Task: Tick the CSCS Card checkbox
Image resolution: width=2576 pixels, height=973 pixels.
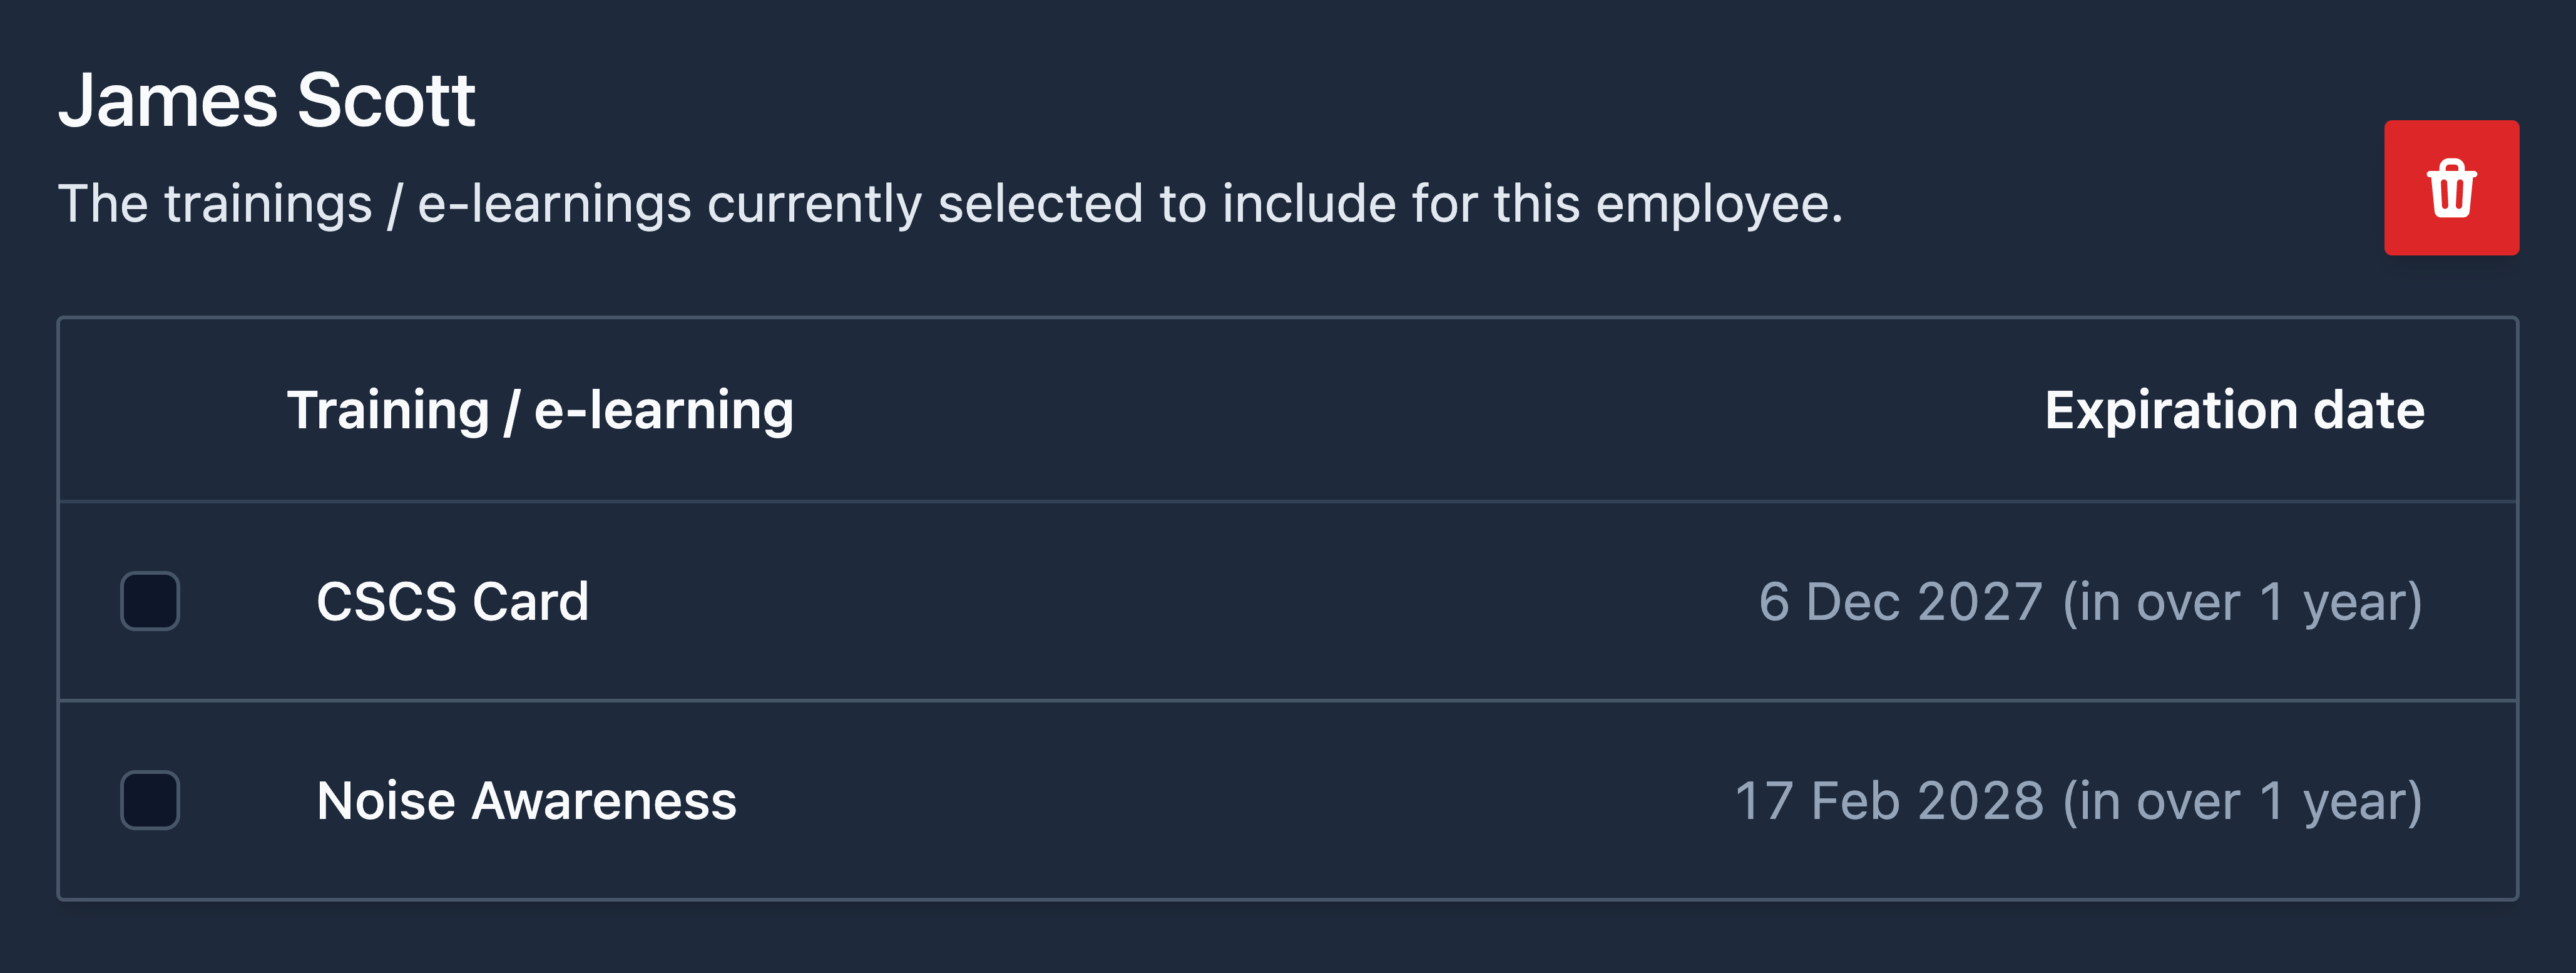Action: [150, 601]
